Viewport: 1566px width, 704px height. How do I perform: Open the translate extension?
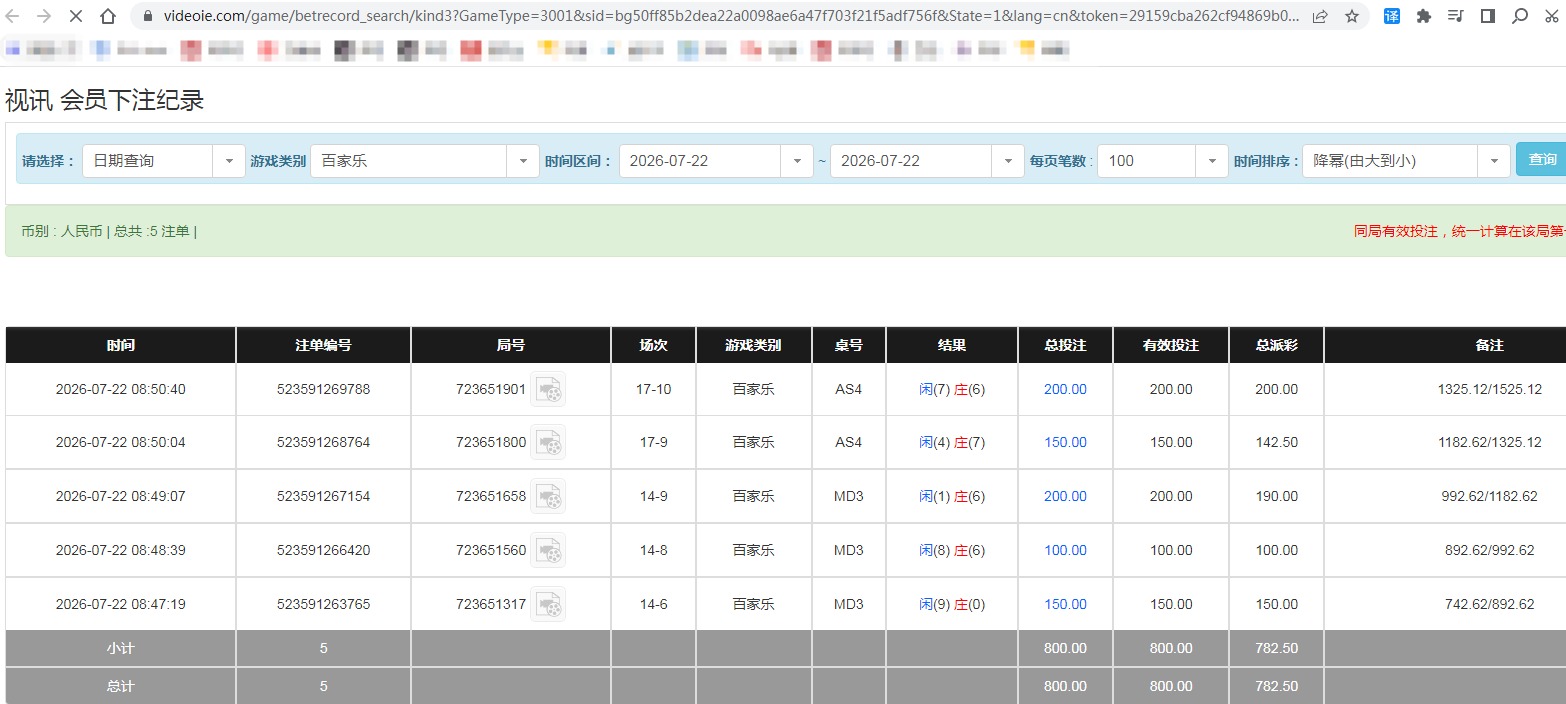click(1391, 16)
